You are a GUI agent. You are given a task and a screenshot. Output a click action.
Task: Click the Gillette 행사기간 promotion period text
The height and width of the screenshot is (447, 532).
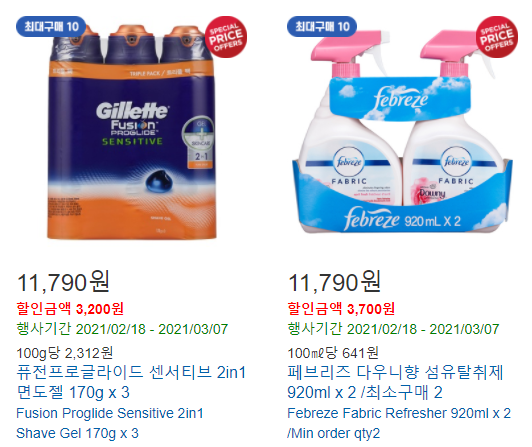(x=122, y=329)
